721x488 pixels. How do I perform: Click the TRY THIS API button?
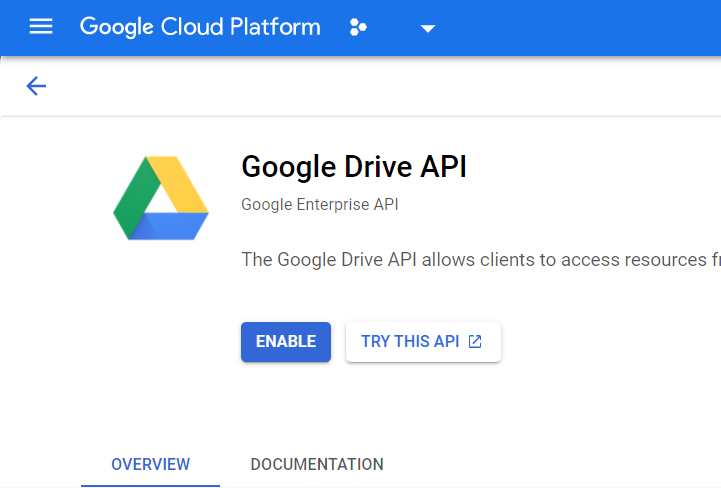(x=423, y=342)
